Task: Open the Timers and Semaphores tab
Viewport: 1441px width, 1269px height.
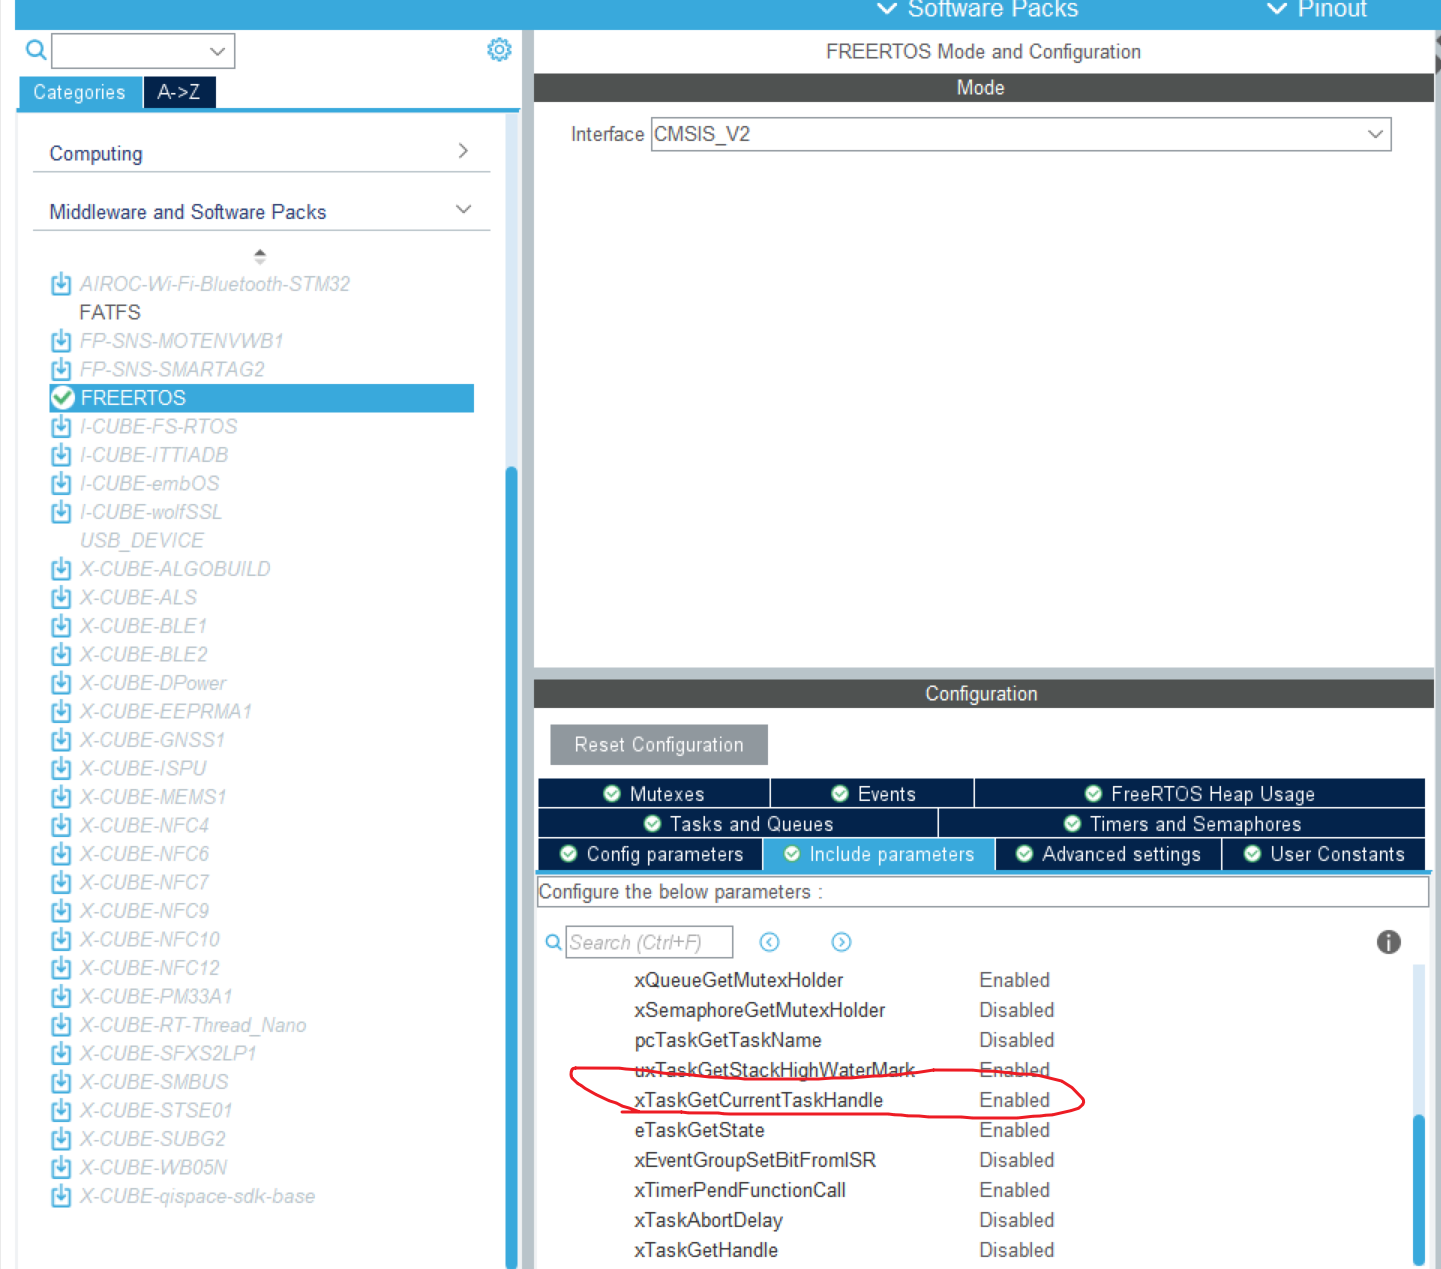Action: pos(1182,823)
